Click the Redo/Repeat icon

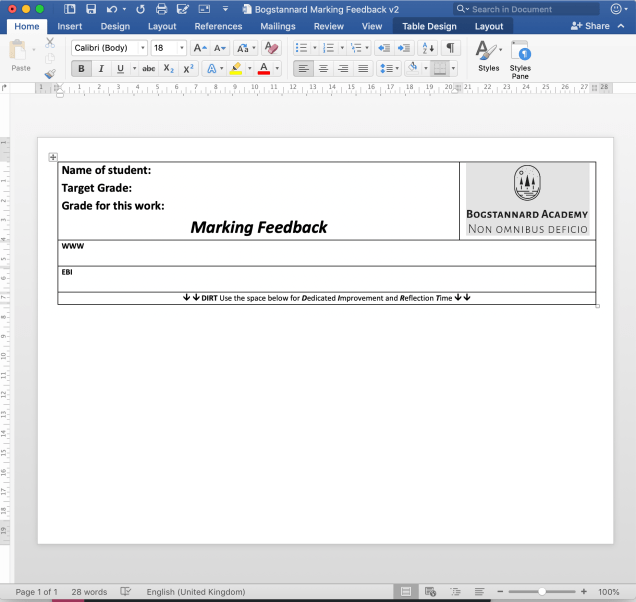[140, 9]
